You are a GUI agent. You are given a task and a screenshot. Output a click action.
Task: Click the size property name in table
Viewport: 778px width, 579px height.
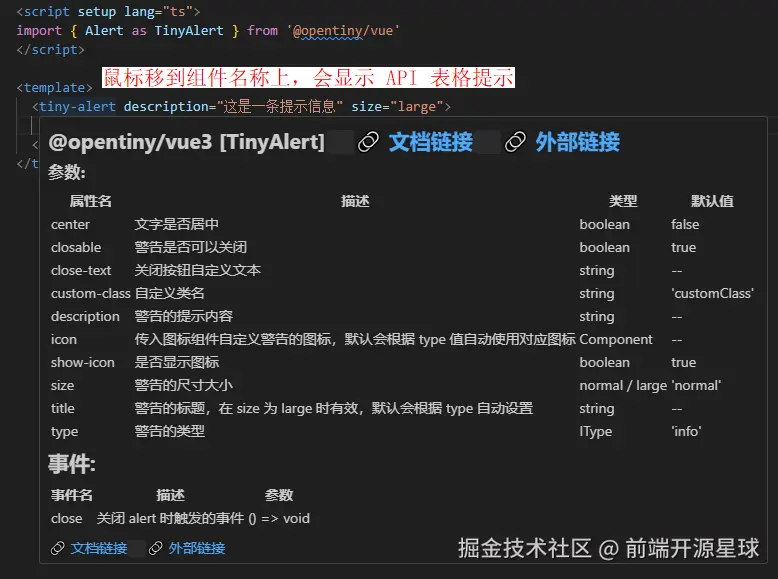(62, 386)
